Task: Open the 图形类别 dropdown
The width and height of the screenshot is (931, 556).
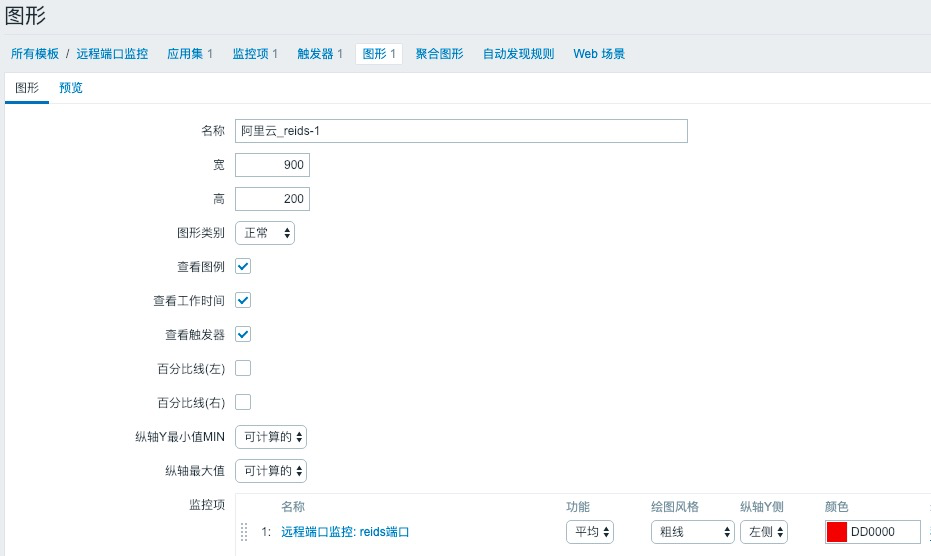Action: click(265, 233)
